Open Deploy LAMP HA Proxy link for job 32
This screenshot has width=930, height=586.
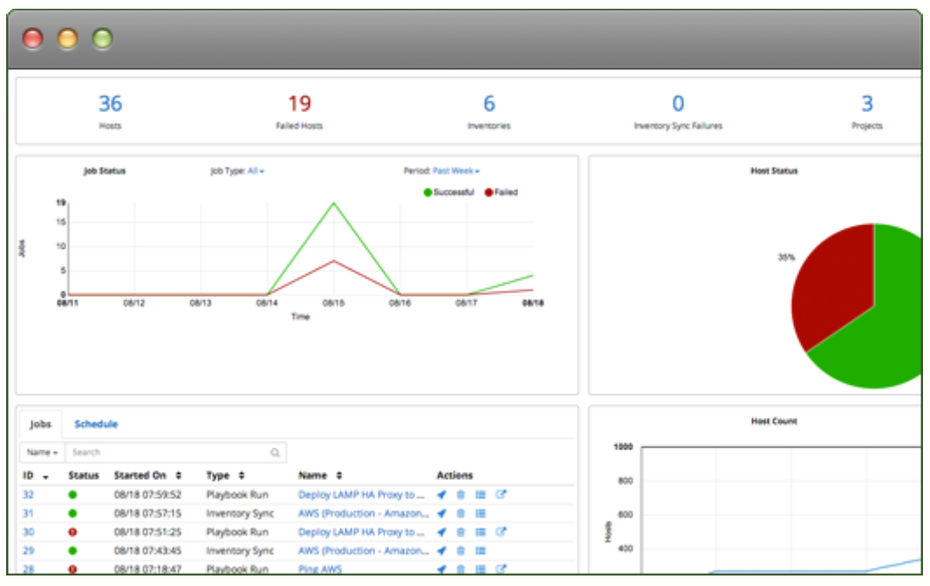click(x=361, y=495)
